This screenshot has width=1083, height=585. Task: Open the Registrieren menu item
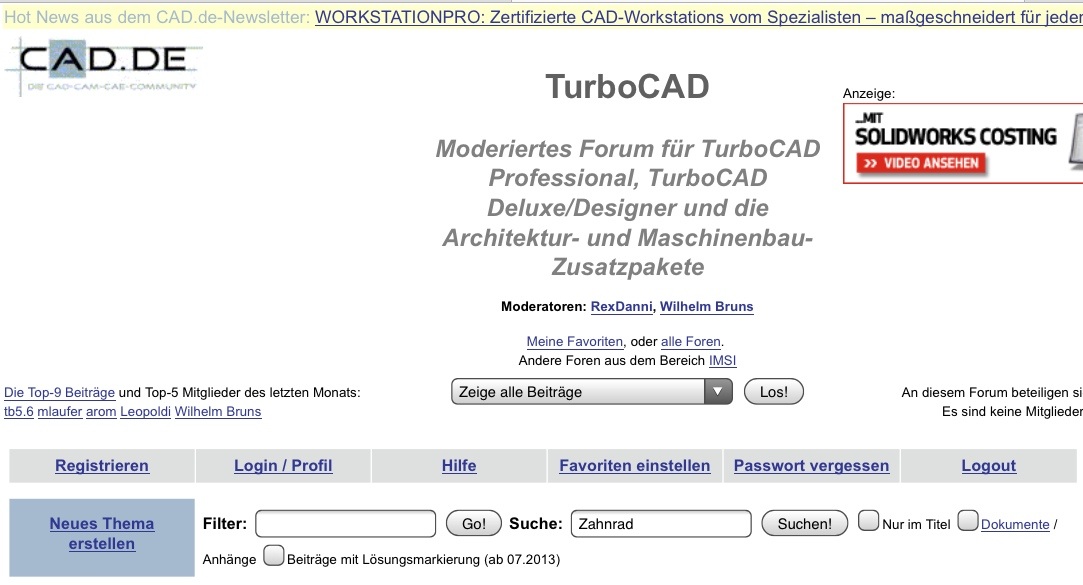[102, 466]
